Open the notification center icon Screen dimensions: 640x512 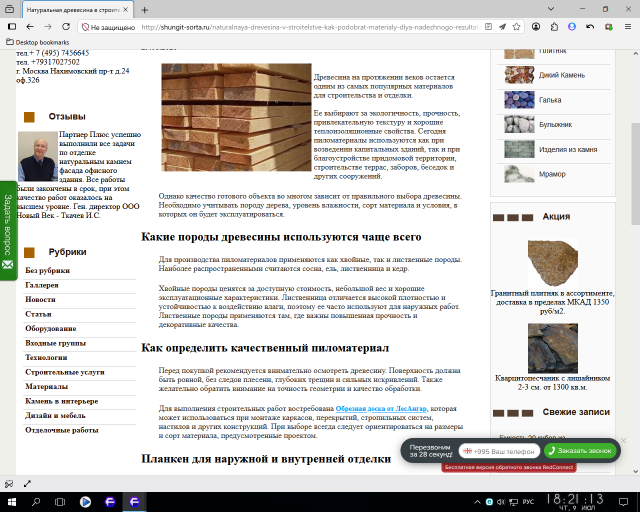[623, 502]
